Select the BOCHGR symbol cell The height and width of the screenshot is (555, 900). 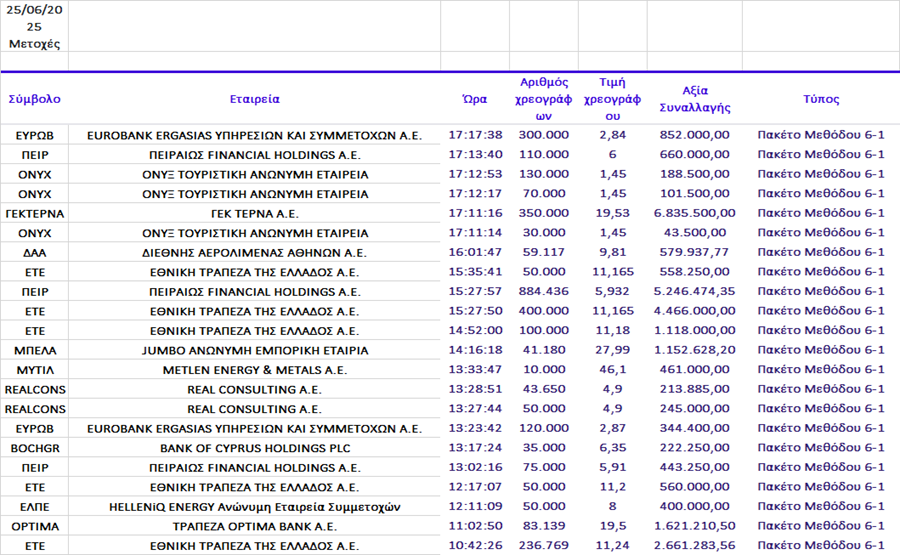coord(34,448)
